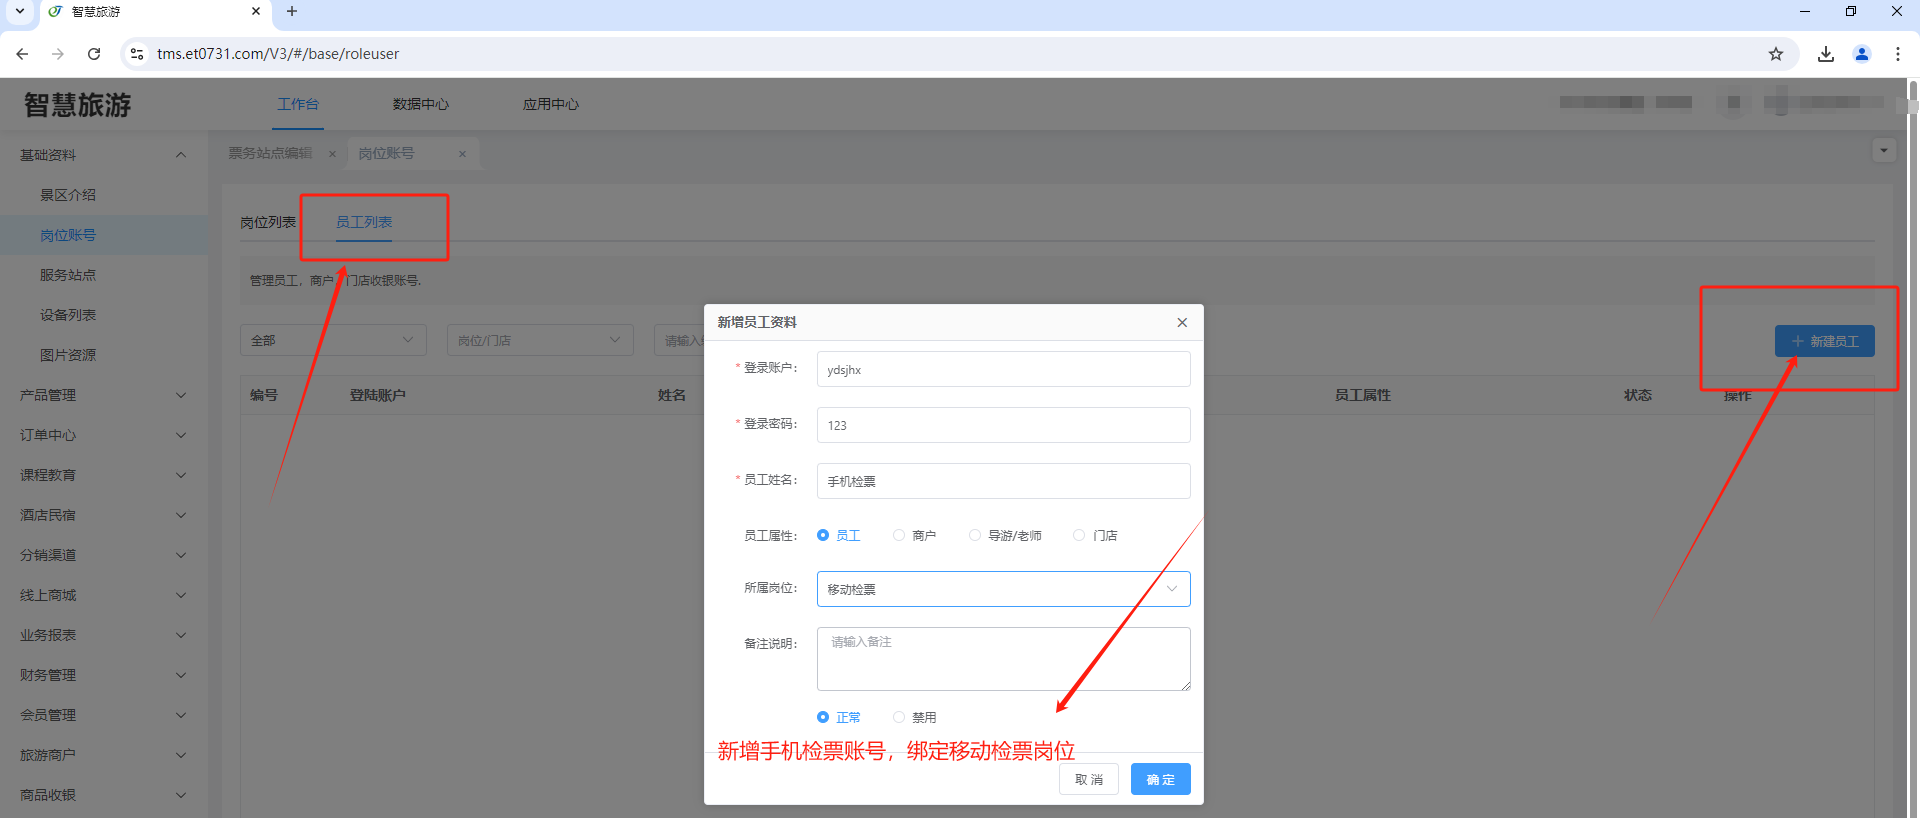Image resolution: width=1920 pixels, height=818 pixels.
Task: Open the 所属岗位 dropdown
Action: [x=1003, y=589]
